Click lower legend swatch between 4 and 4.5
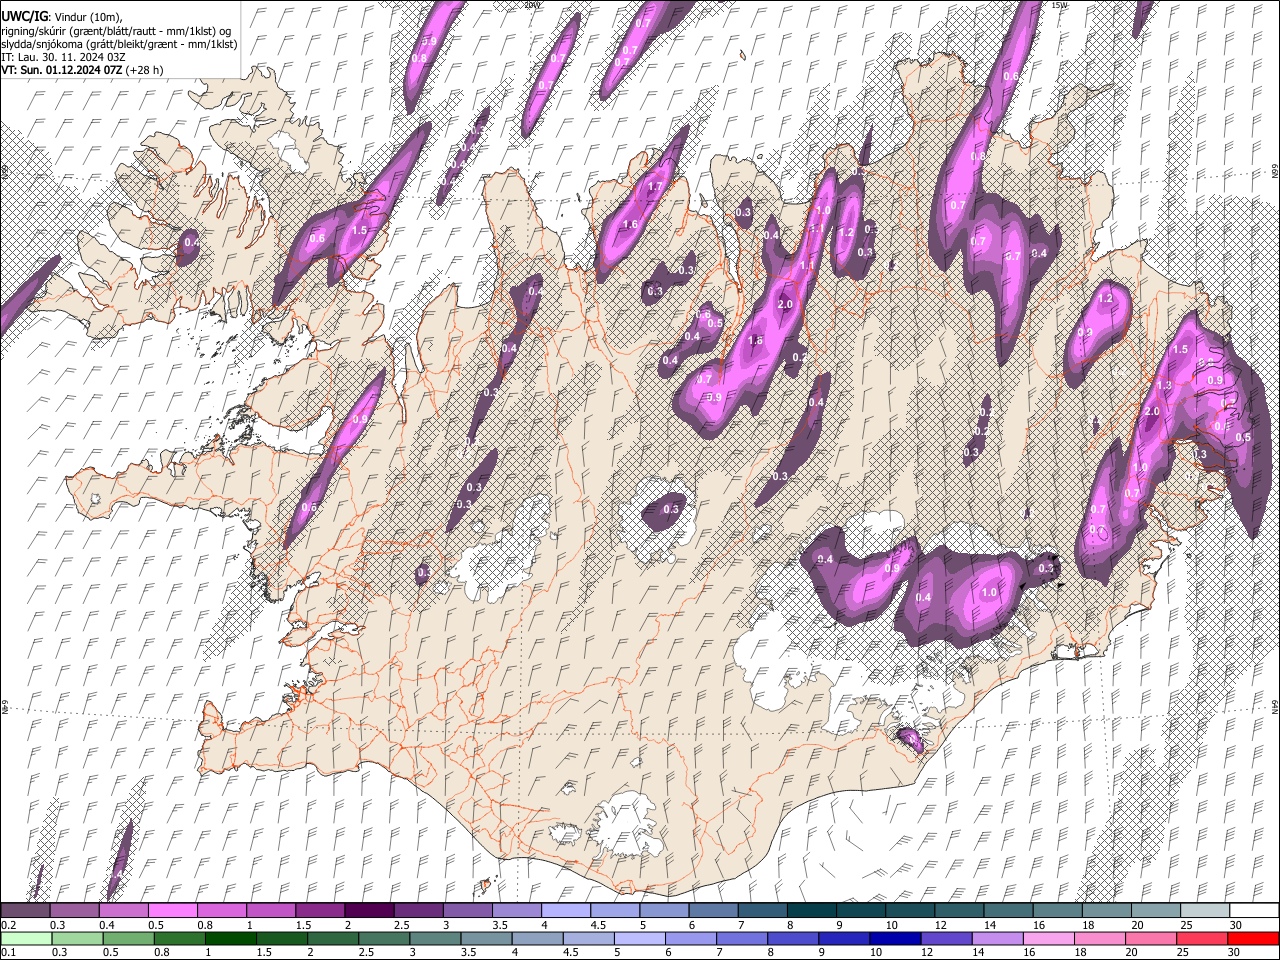The height and width of the screenshot is (960, 1280). click(x=537, y=939)
